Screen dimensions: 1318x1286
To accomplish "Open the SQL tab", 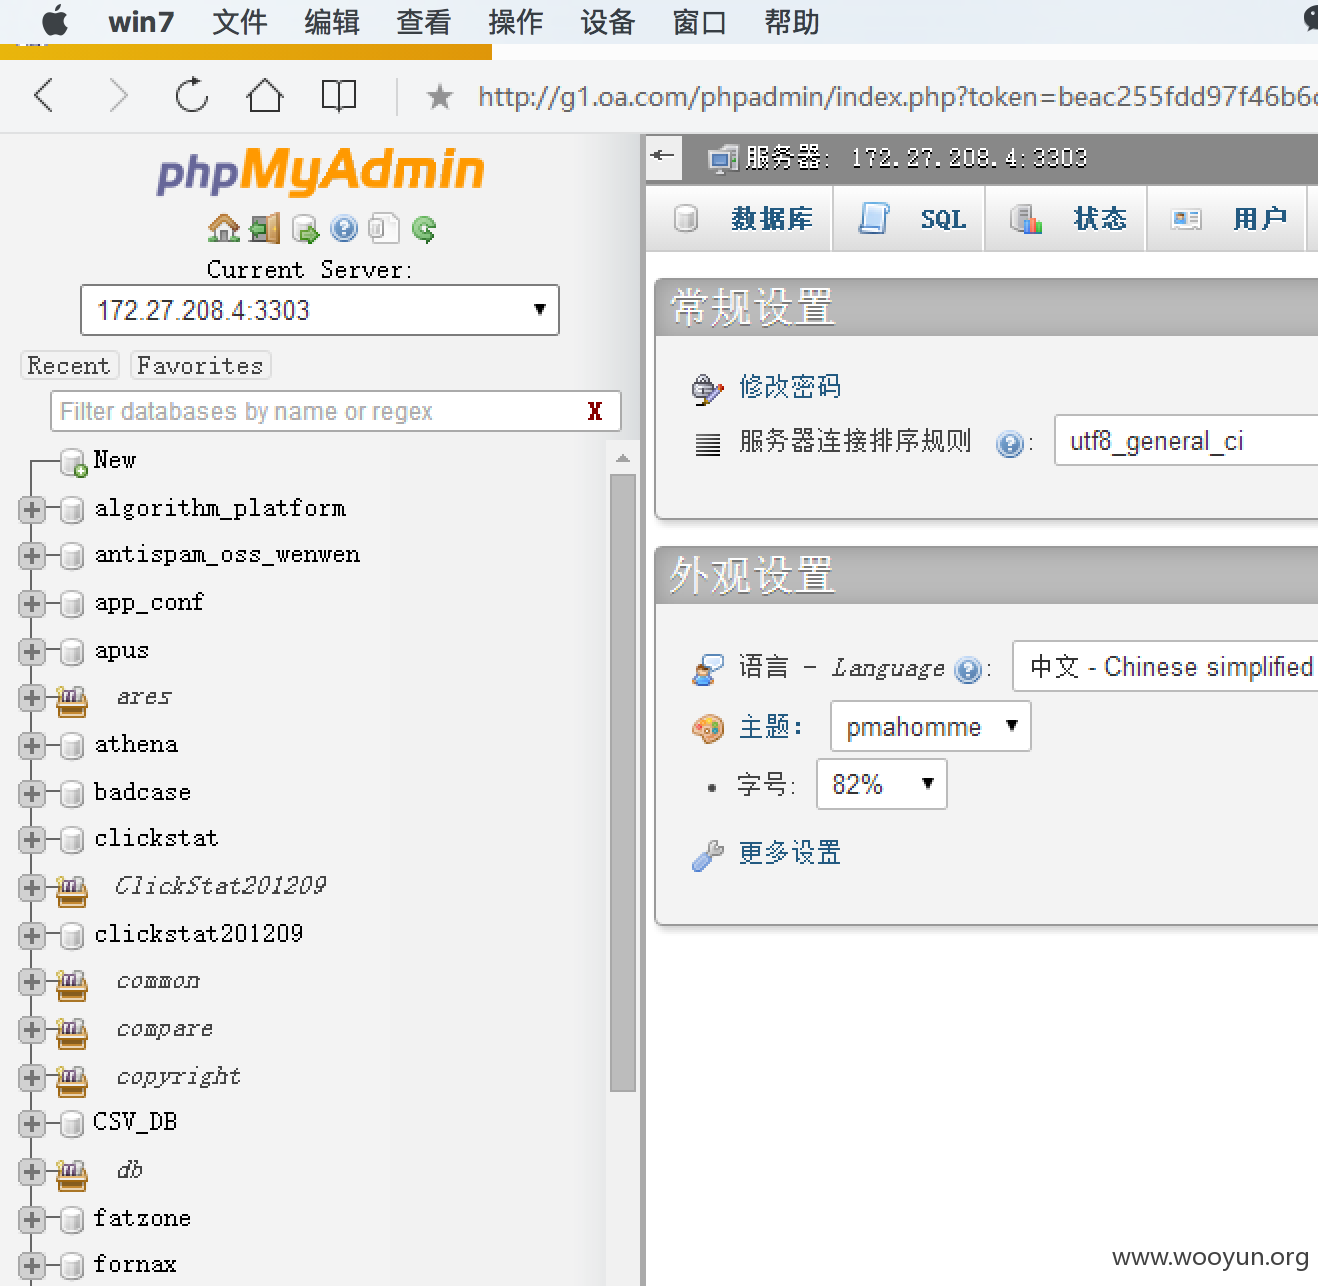I will (910, 218).
